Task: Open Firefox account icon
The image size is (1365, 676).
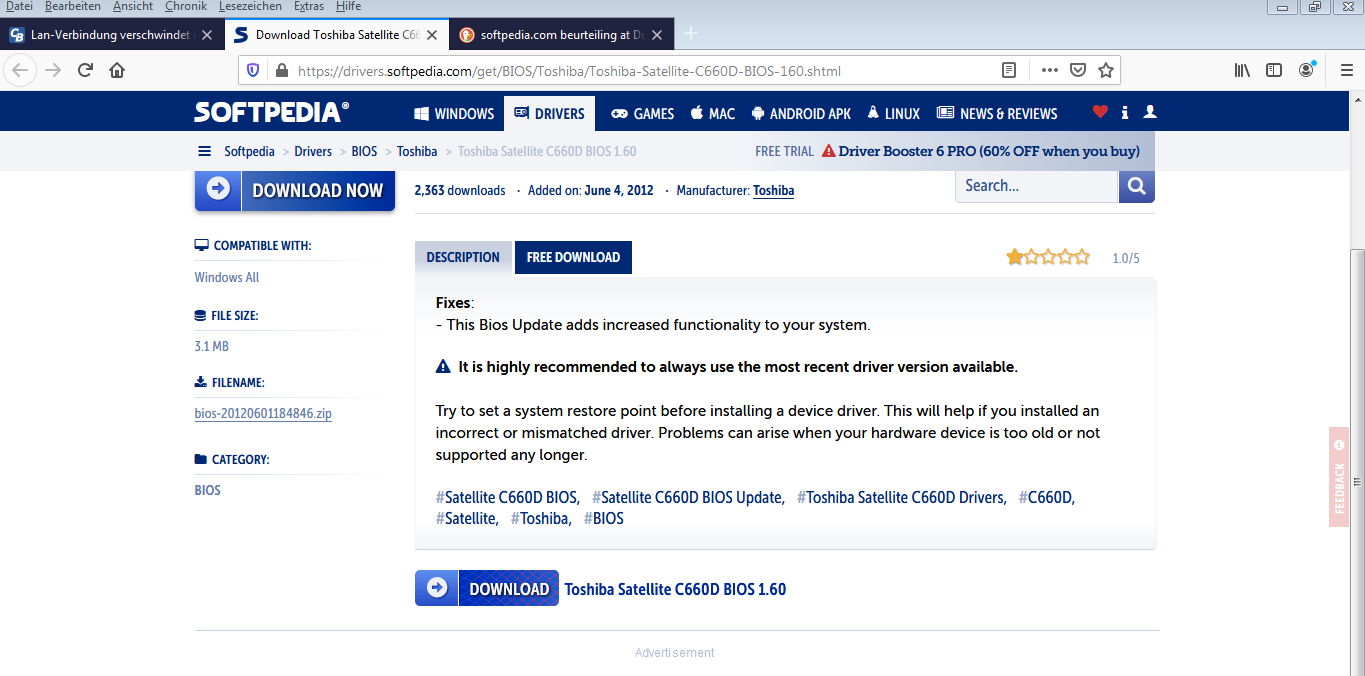Action: coord(1307,70)
